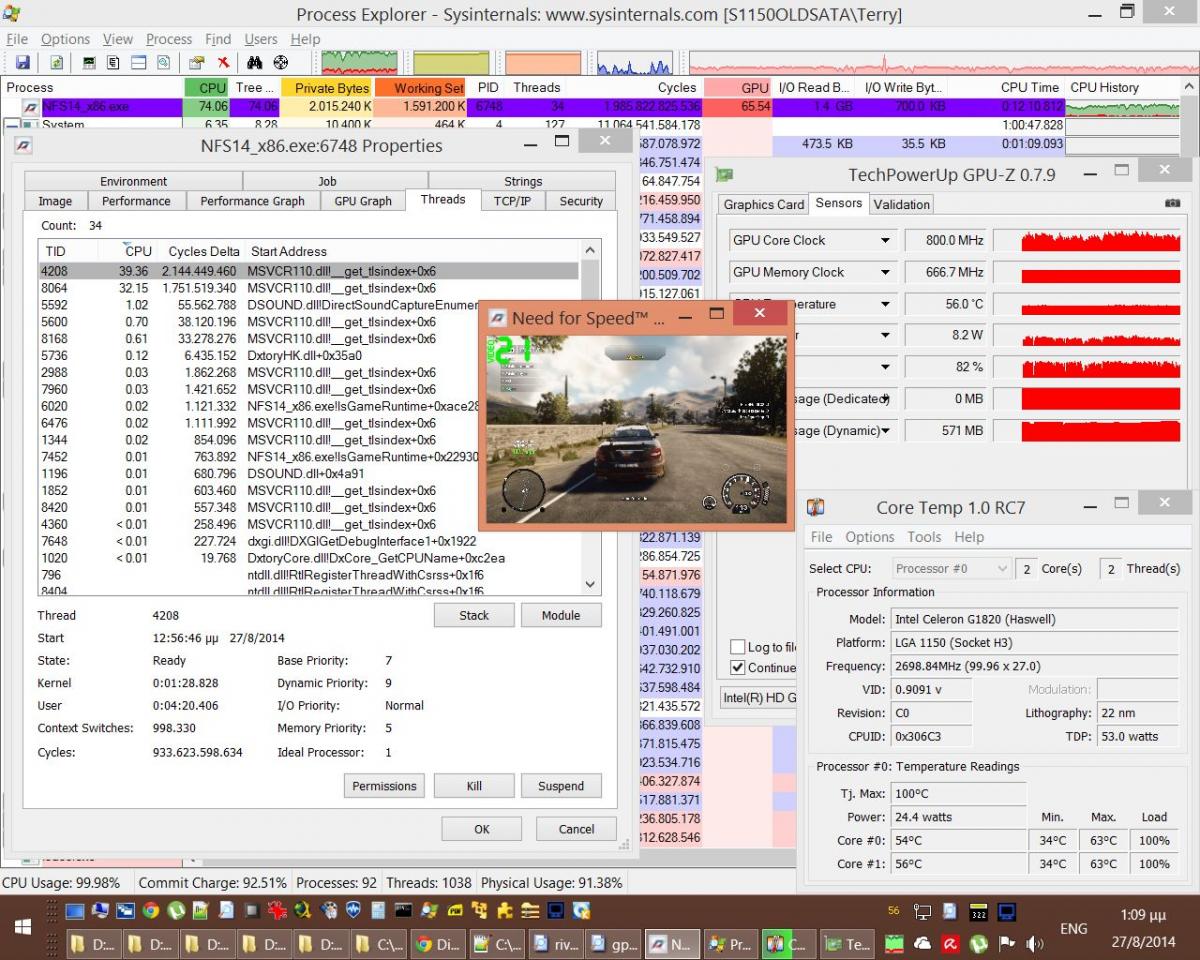Open the sensor dropdown beside 56.0 °C

885,304
